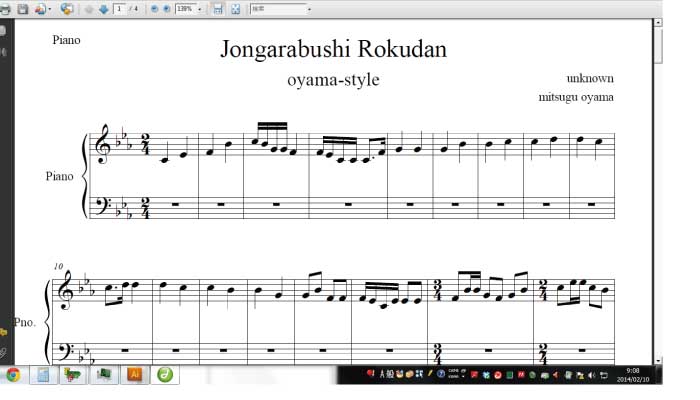Expand the arrow next to the export icon
700x400 pixels.
[x=50, y=9]
